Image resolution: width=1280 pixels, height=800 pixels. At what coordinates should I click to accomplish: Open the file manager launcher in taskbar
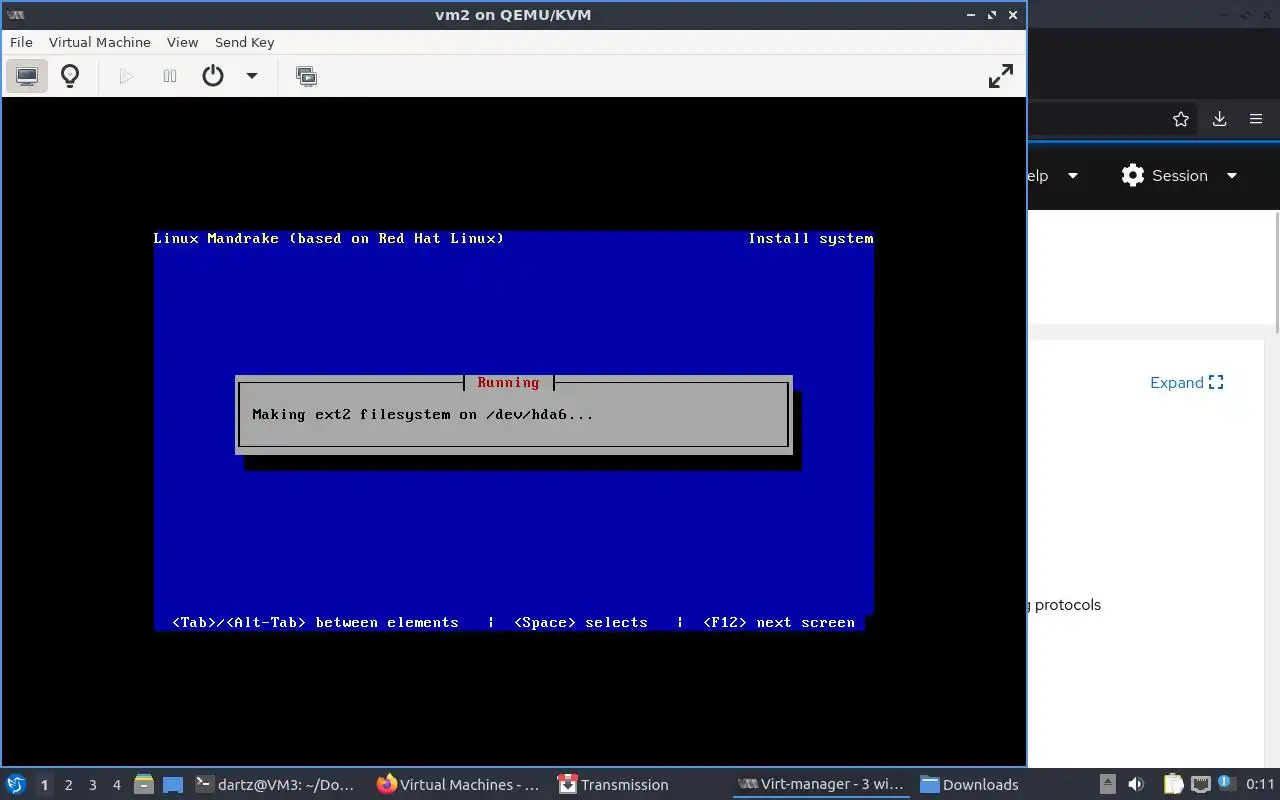(144, 785)
